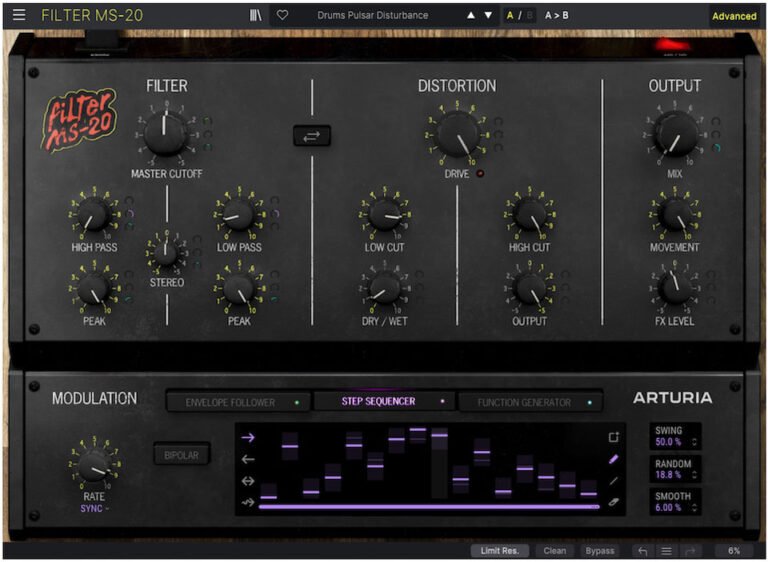Click the sequencer randomize steps icon
The image size is (768, 562).
tap(613, 437)
